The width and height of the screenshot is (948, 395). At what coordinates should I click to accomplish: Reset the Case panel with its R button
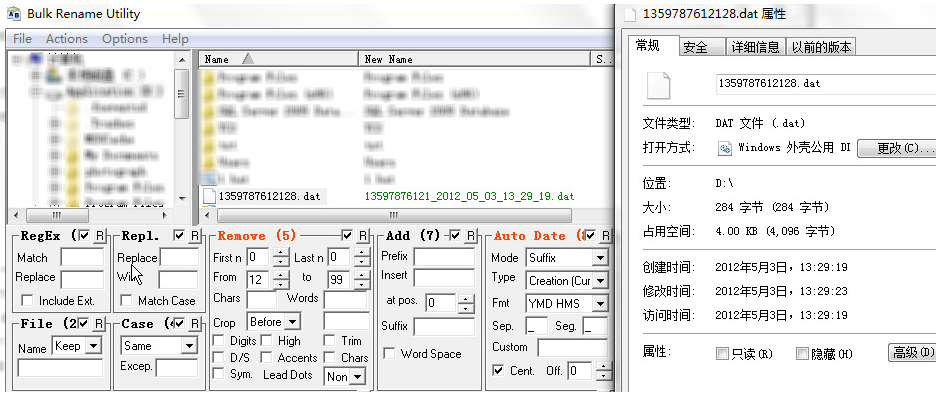194,324
